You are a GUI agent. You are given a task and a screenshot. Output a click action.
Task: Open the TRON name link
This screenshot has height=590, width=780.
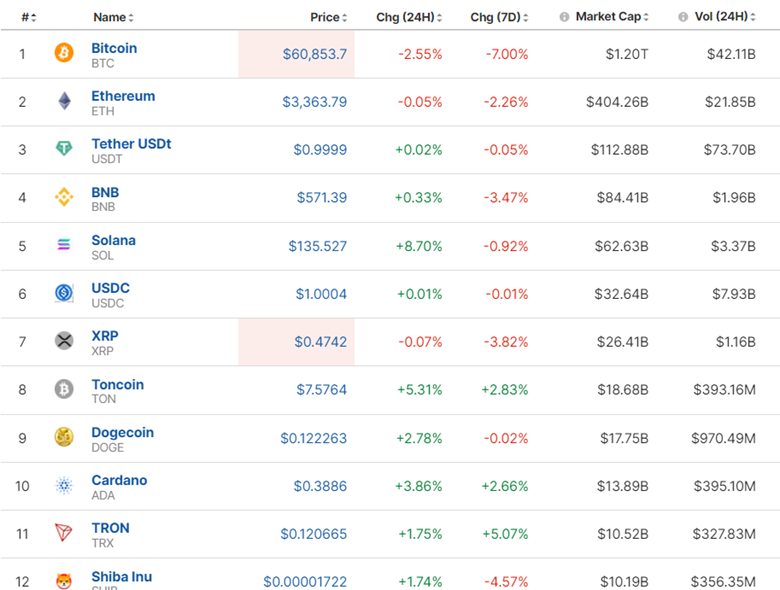[110, 528]
